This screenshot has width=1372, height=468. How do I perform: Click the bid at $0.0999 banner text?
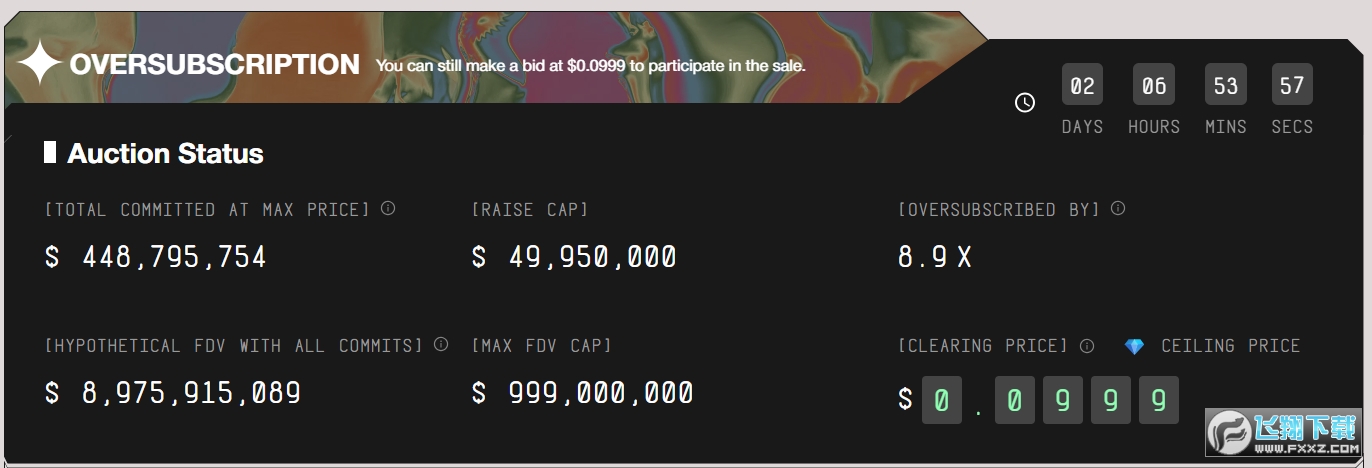590,66
